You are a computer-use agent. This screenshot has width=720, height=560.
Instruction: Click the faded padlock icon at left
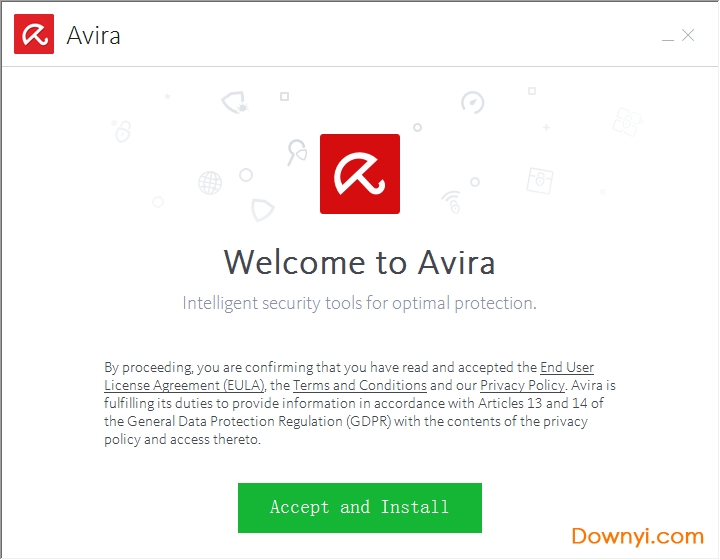[x=122, y=131]
